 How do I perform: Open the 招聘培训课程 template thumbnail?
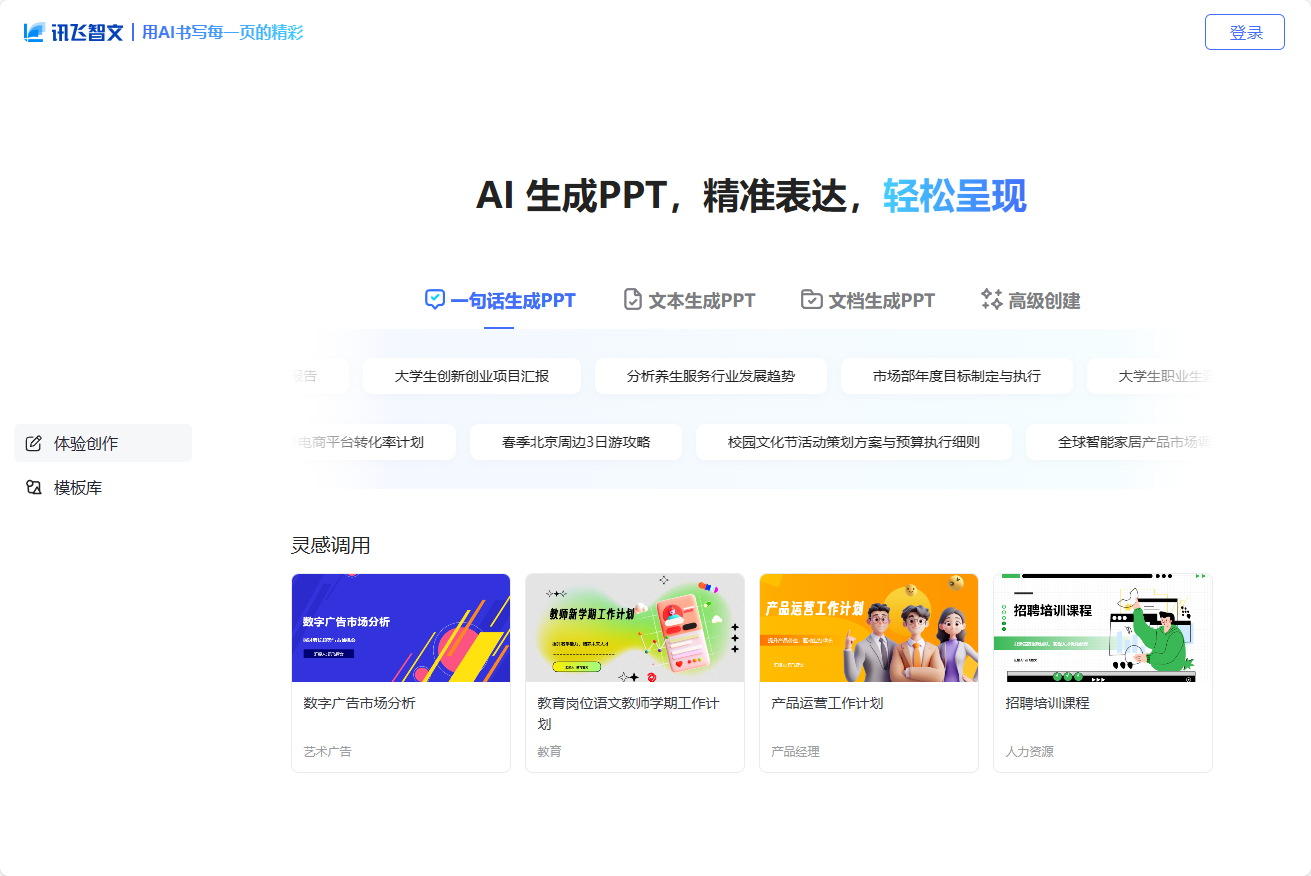point(1102,627)
